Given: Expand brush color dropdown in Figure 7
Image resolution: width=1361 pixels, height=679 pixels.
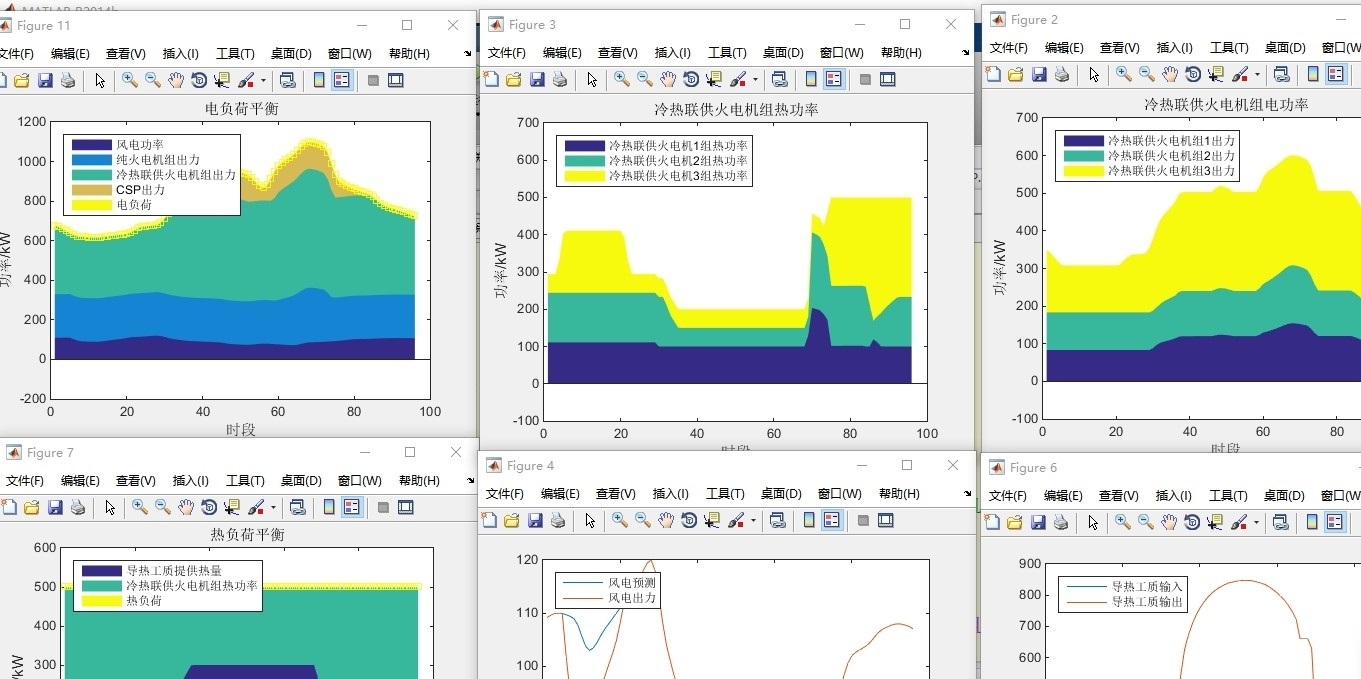Looking at the screenshot, I should pyautogui.click(x=273, y=507).
